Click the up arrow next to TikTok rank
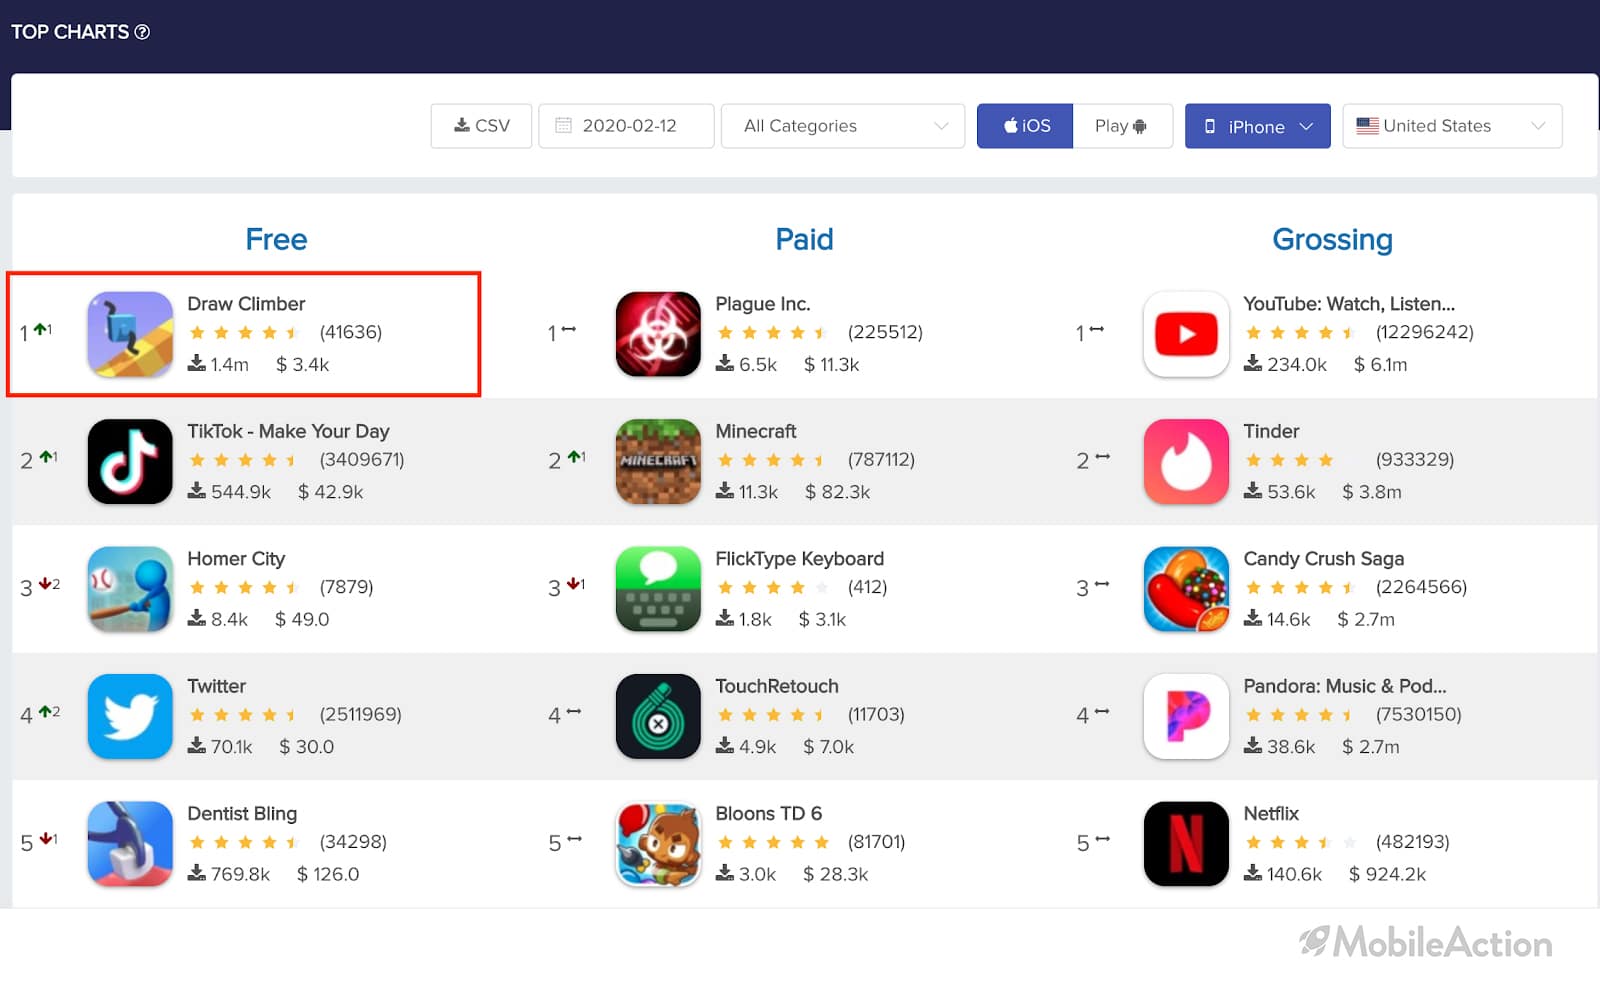Screen dimensions: 1600x981 click(x=44, y=457)
